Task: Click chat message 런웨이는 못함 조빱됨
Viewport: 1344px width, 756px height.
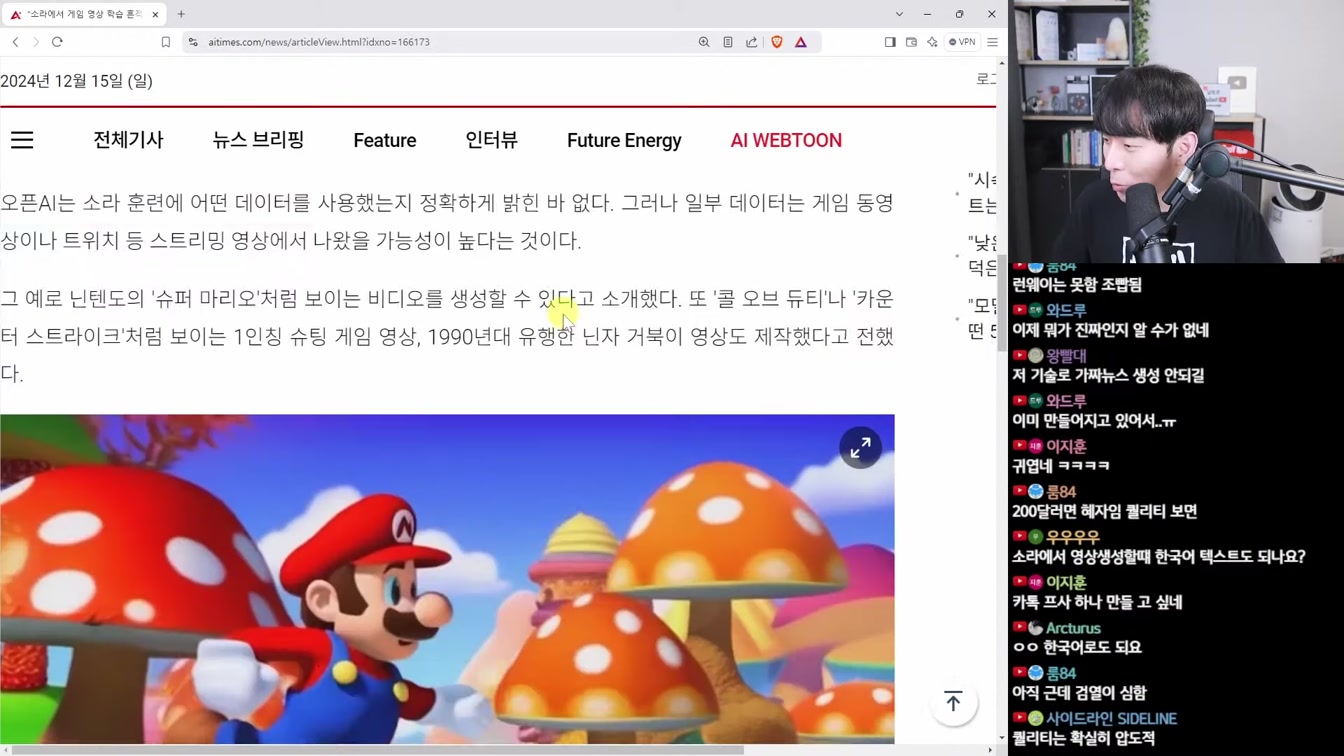Action: tap(1077, 285)
